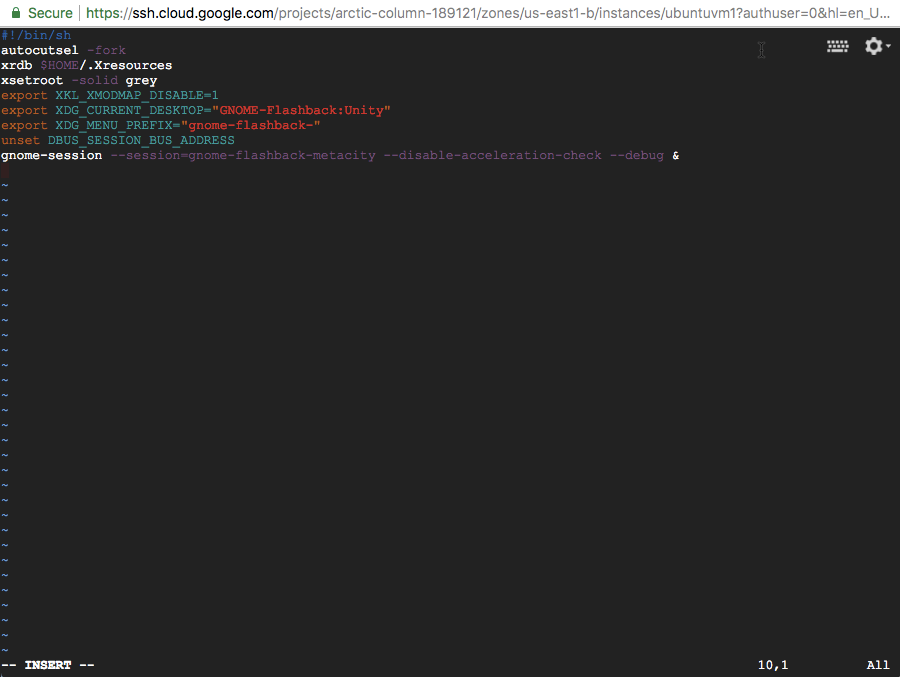The image size is (900, 677).
Task: Click the "GNOME-Flashback:Unity" string
Action: point(301,110)
